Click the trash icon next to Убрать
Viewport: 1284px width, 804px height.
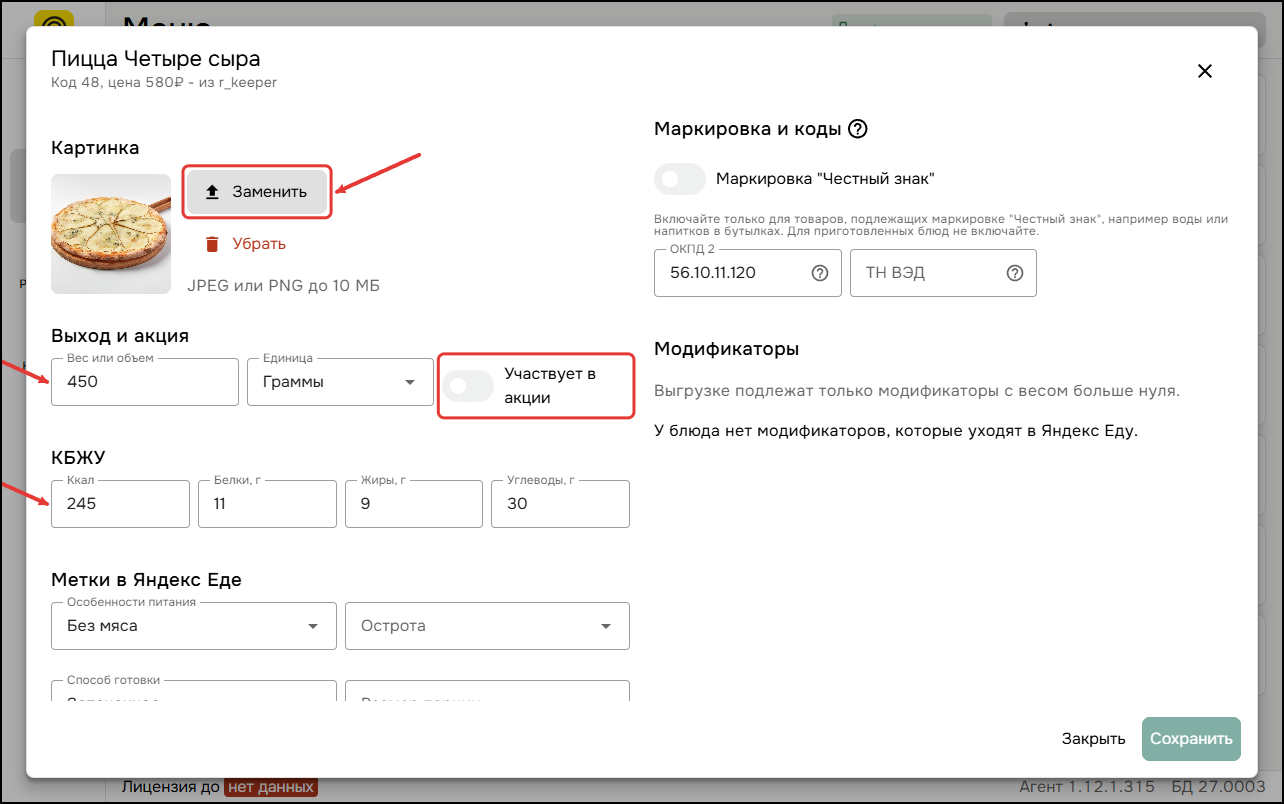click(212, 244)
